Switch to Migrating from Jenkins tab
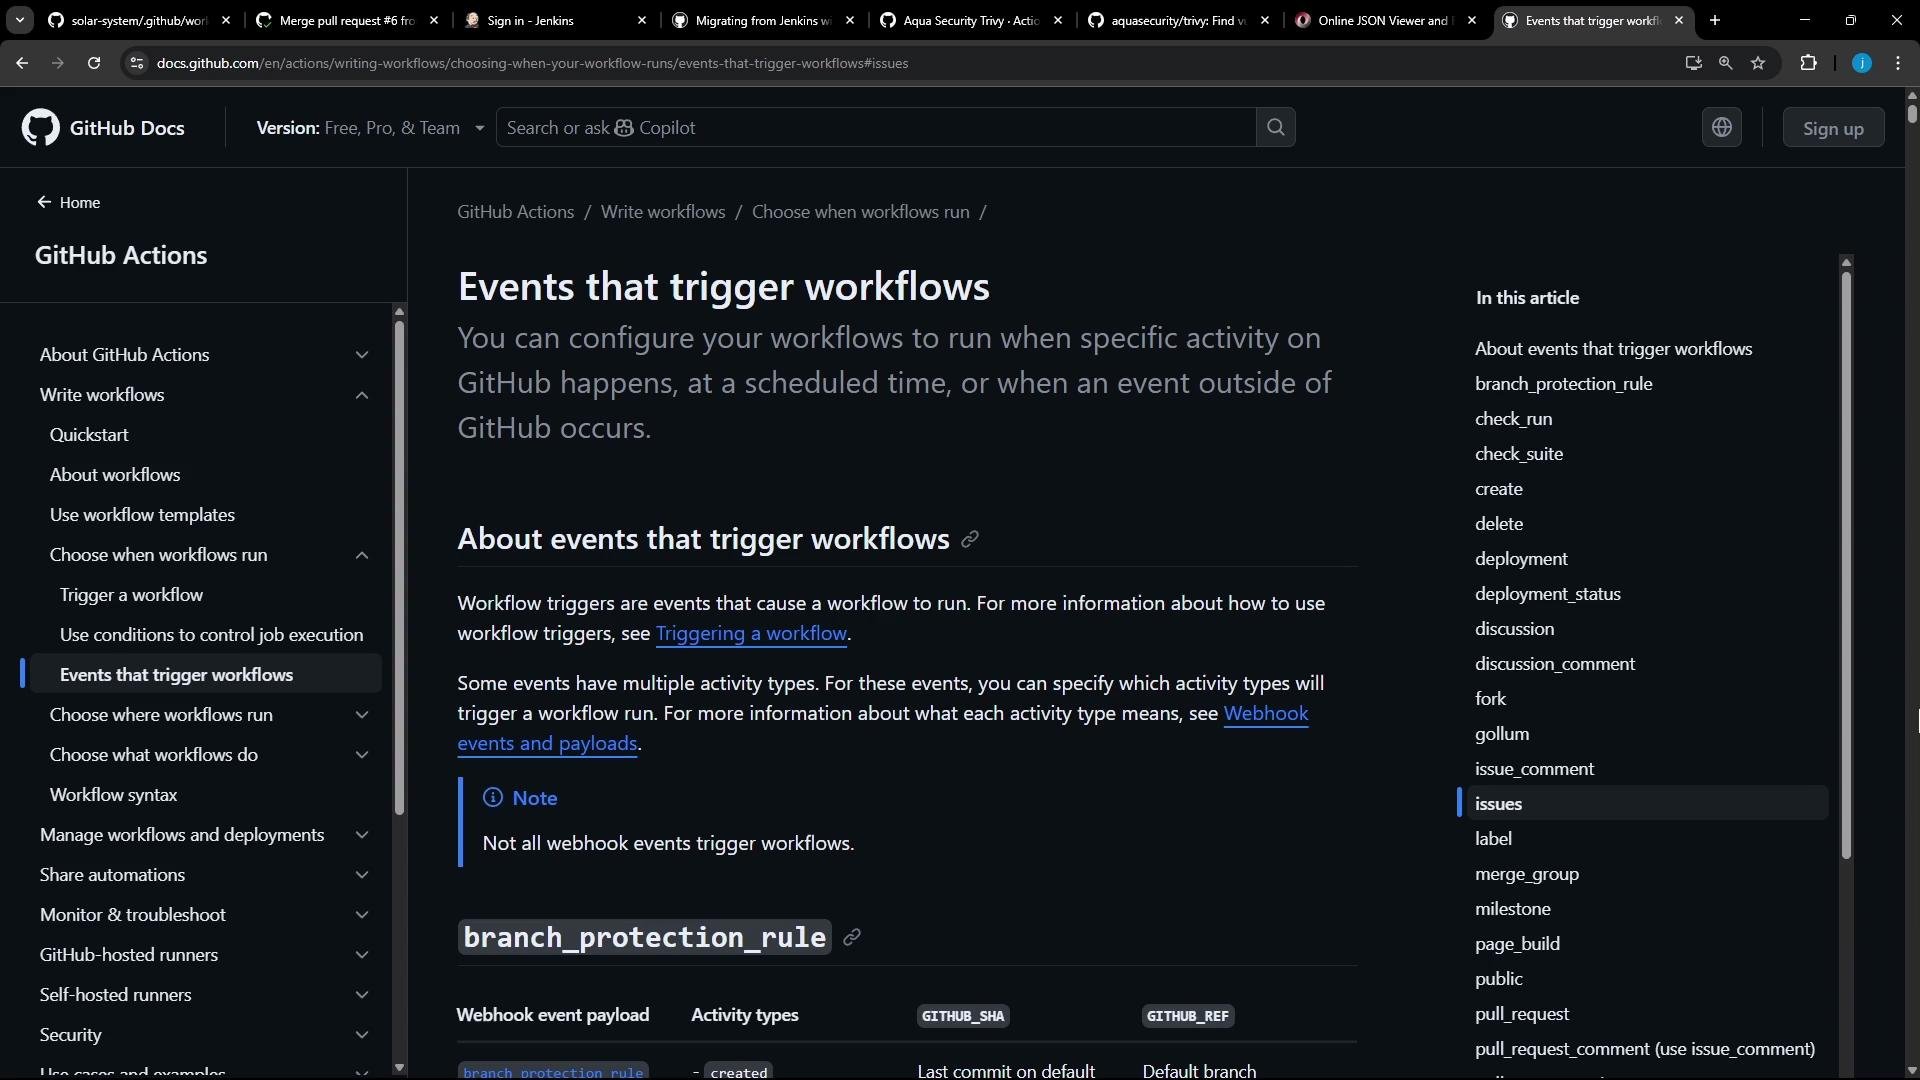This screenshot has height=1080, width=1920. point(763,20)
